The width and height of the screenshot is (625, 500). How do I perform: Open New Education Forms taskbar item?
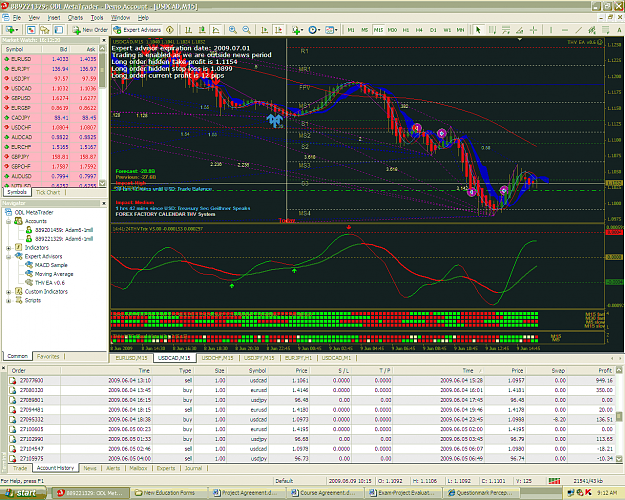(169, 493)
